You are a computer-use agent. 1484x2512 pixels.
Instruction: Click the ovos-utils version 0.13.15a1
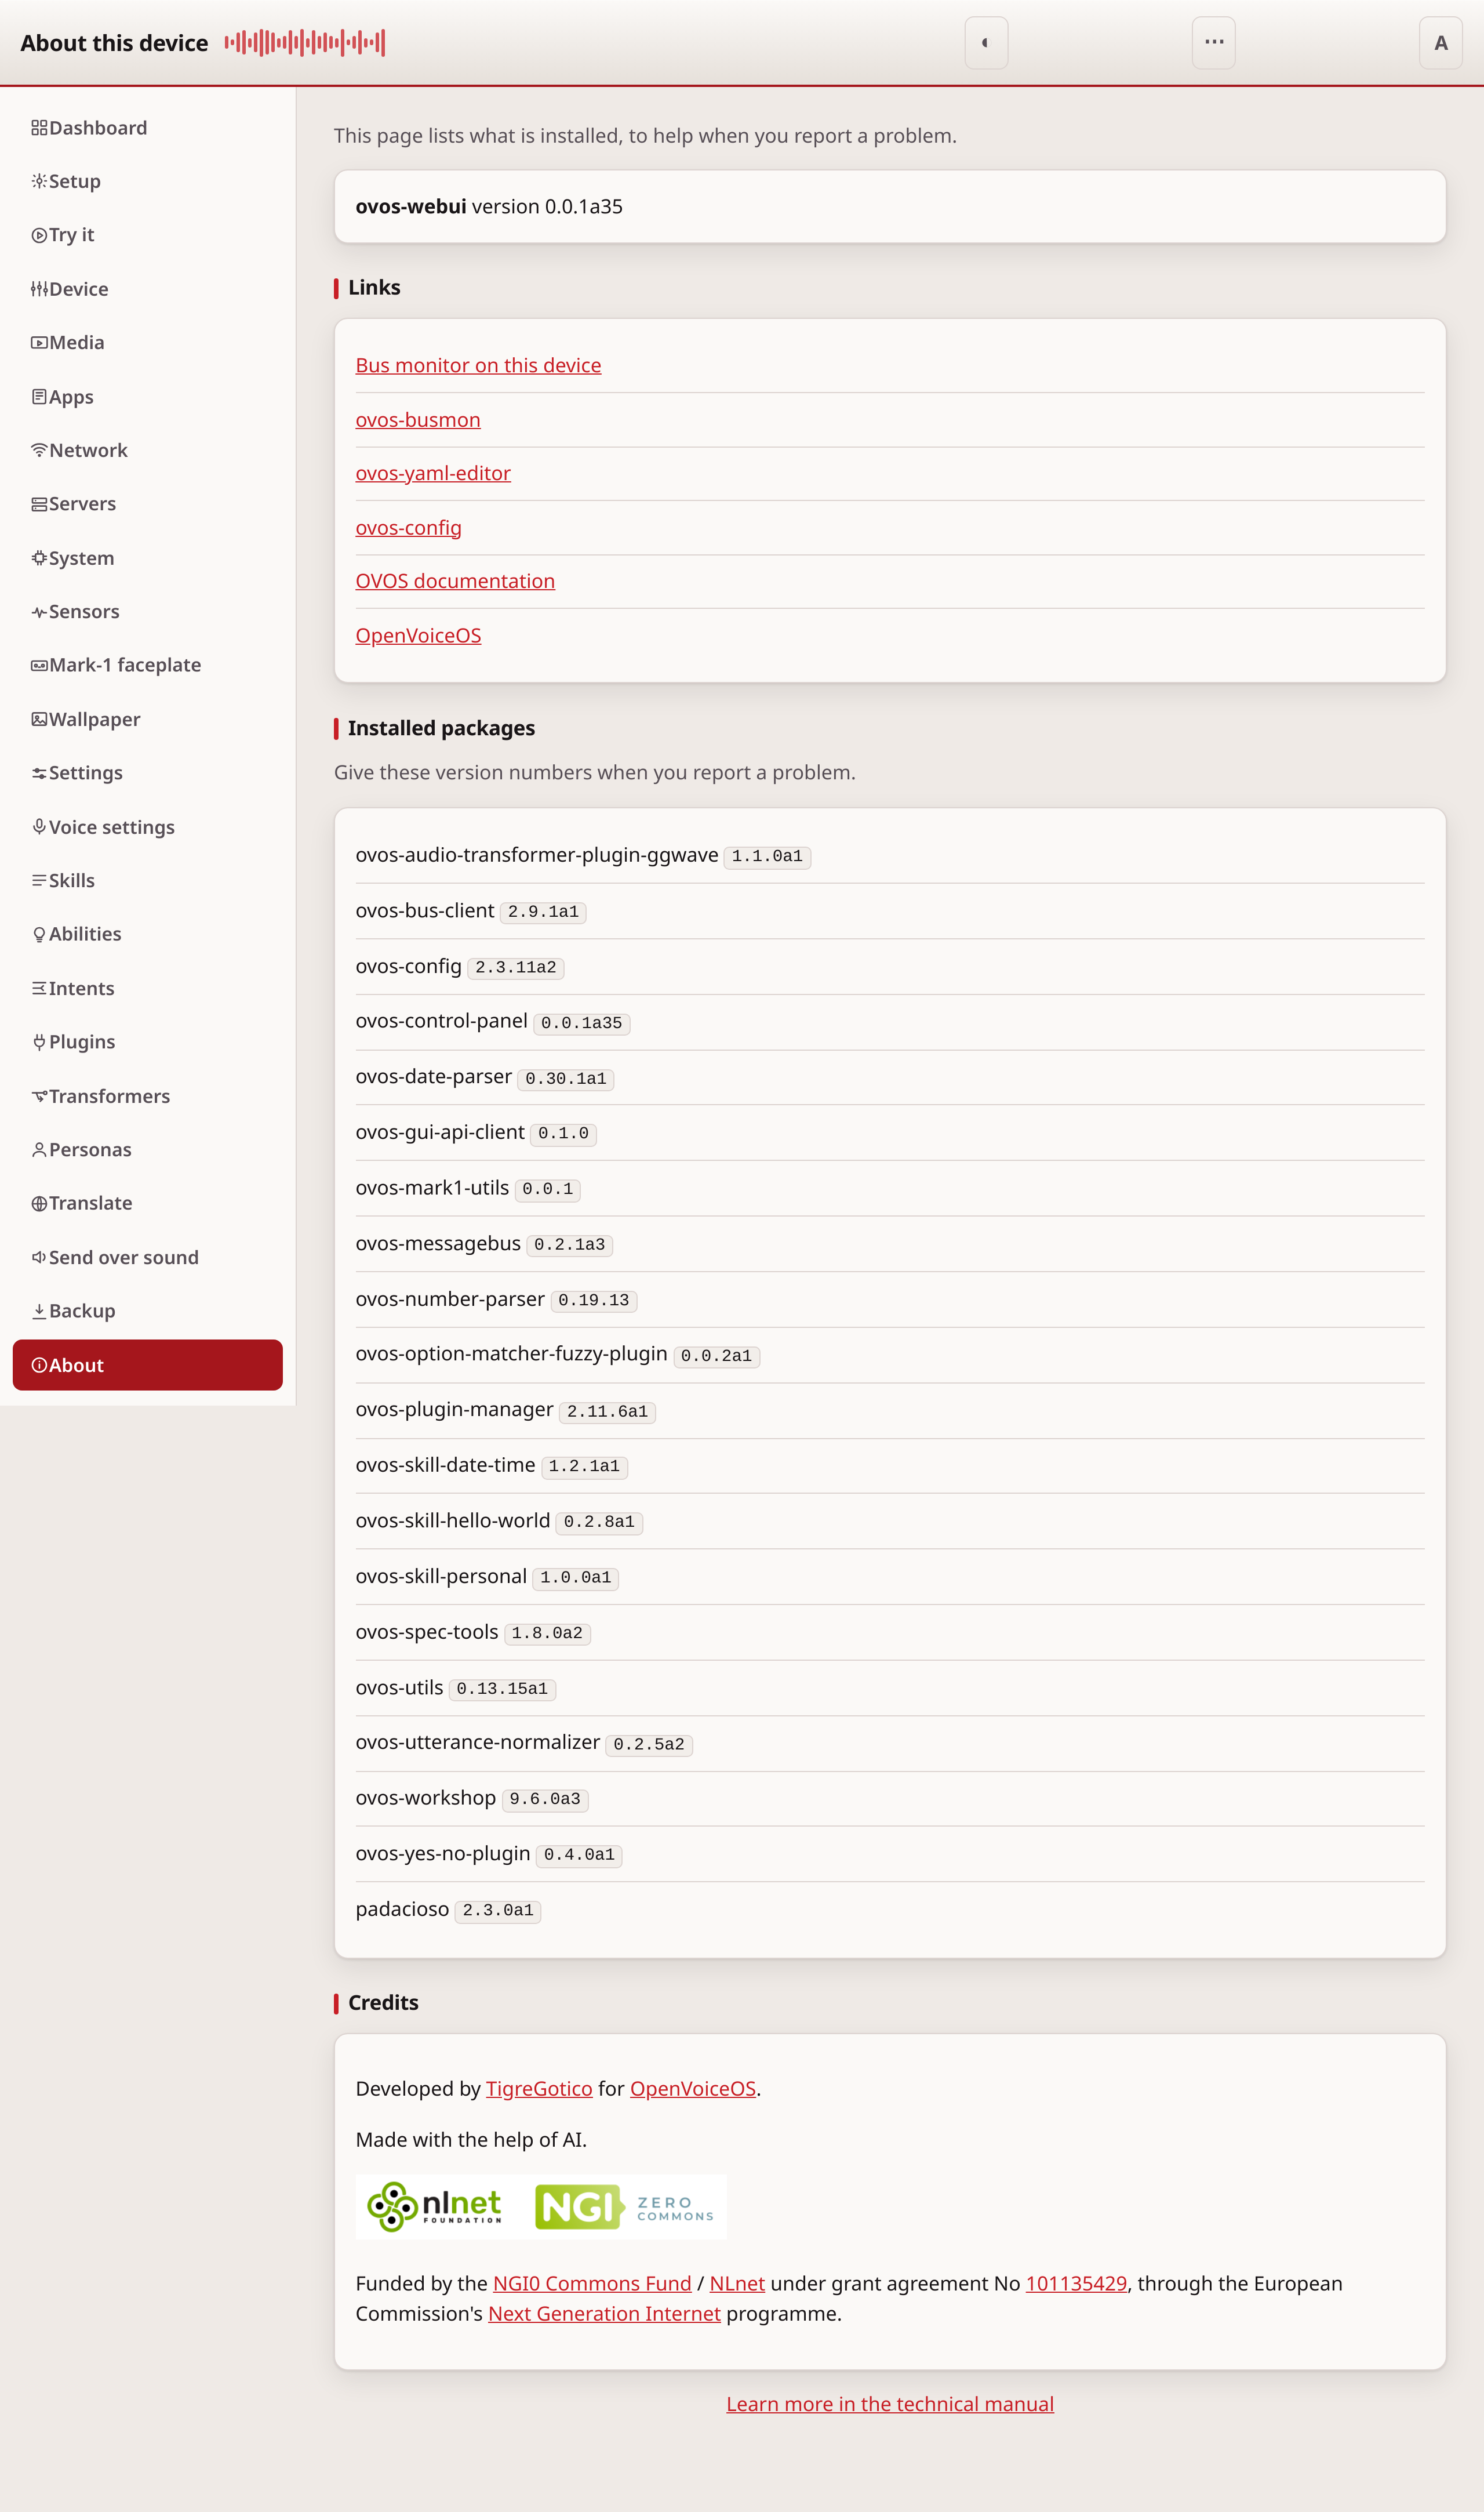click(x=502, y=1689)
